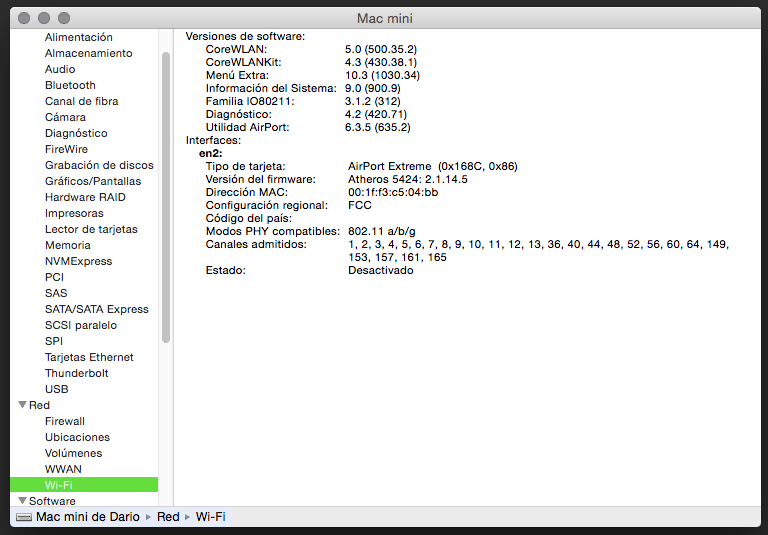Open NVMExpress entry
The height and width of the screenshot is (535, 768).
[78, 261]
